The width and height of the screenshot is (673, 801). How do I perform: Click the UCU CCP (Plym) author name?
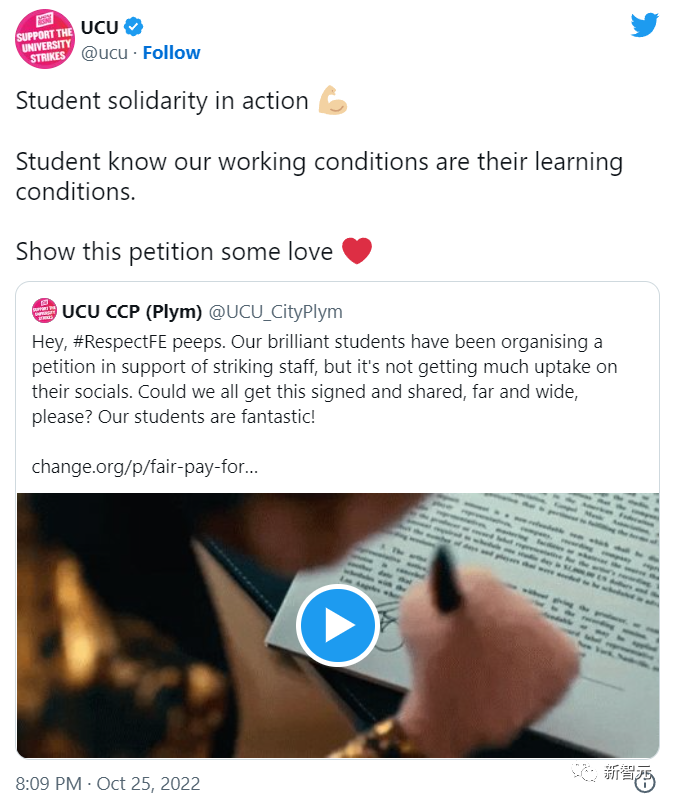pos(132,310)
